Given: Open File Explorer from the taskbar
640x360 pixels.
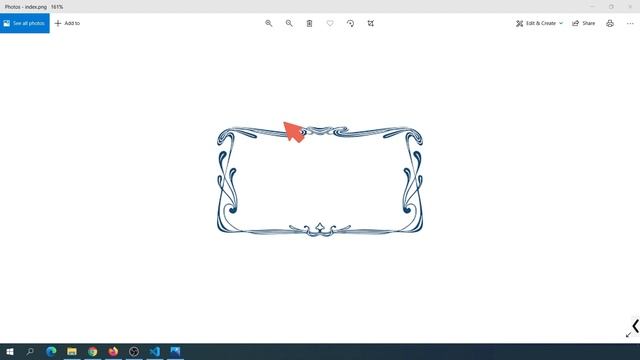Looking at the screenshot, I should (72, 351).
